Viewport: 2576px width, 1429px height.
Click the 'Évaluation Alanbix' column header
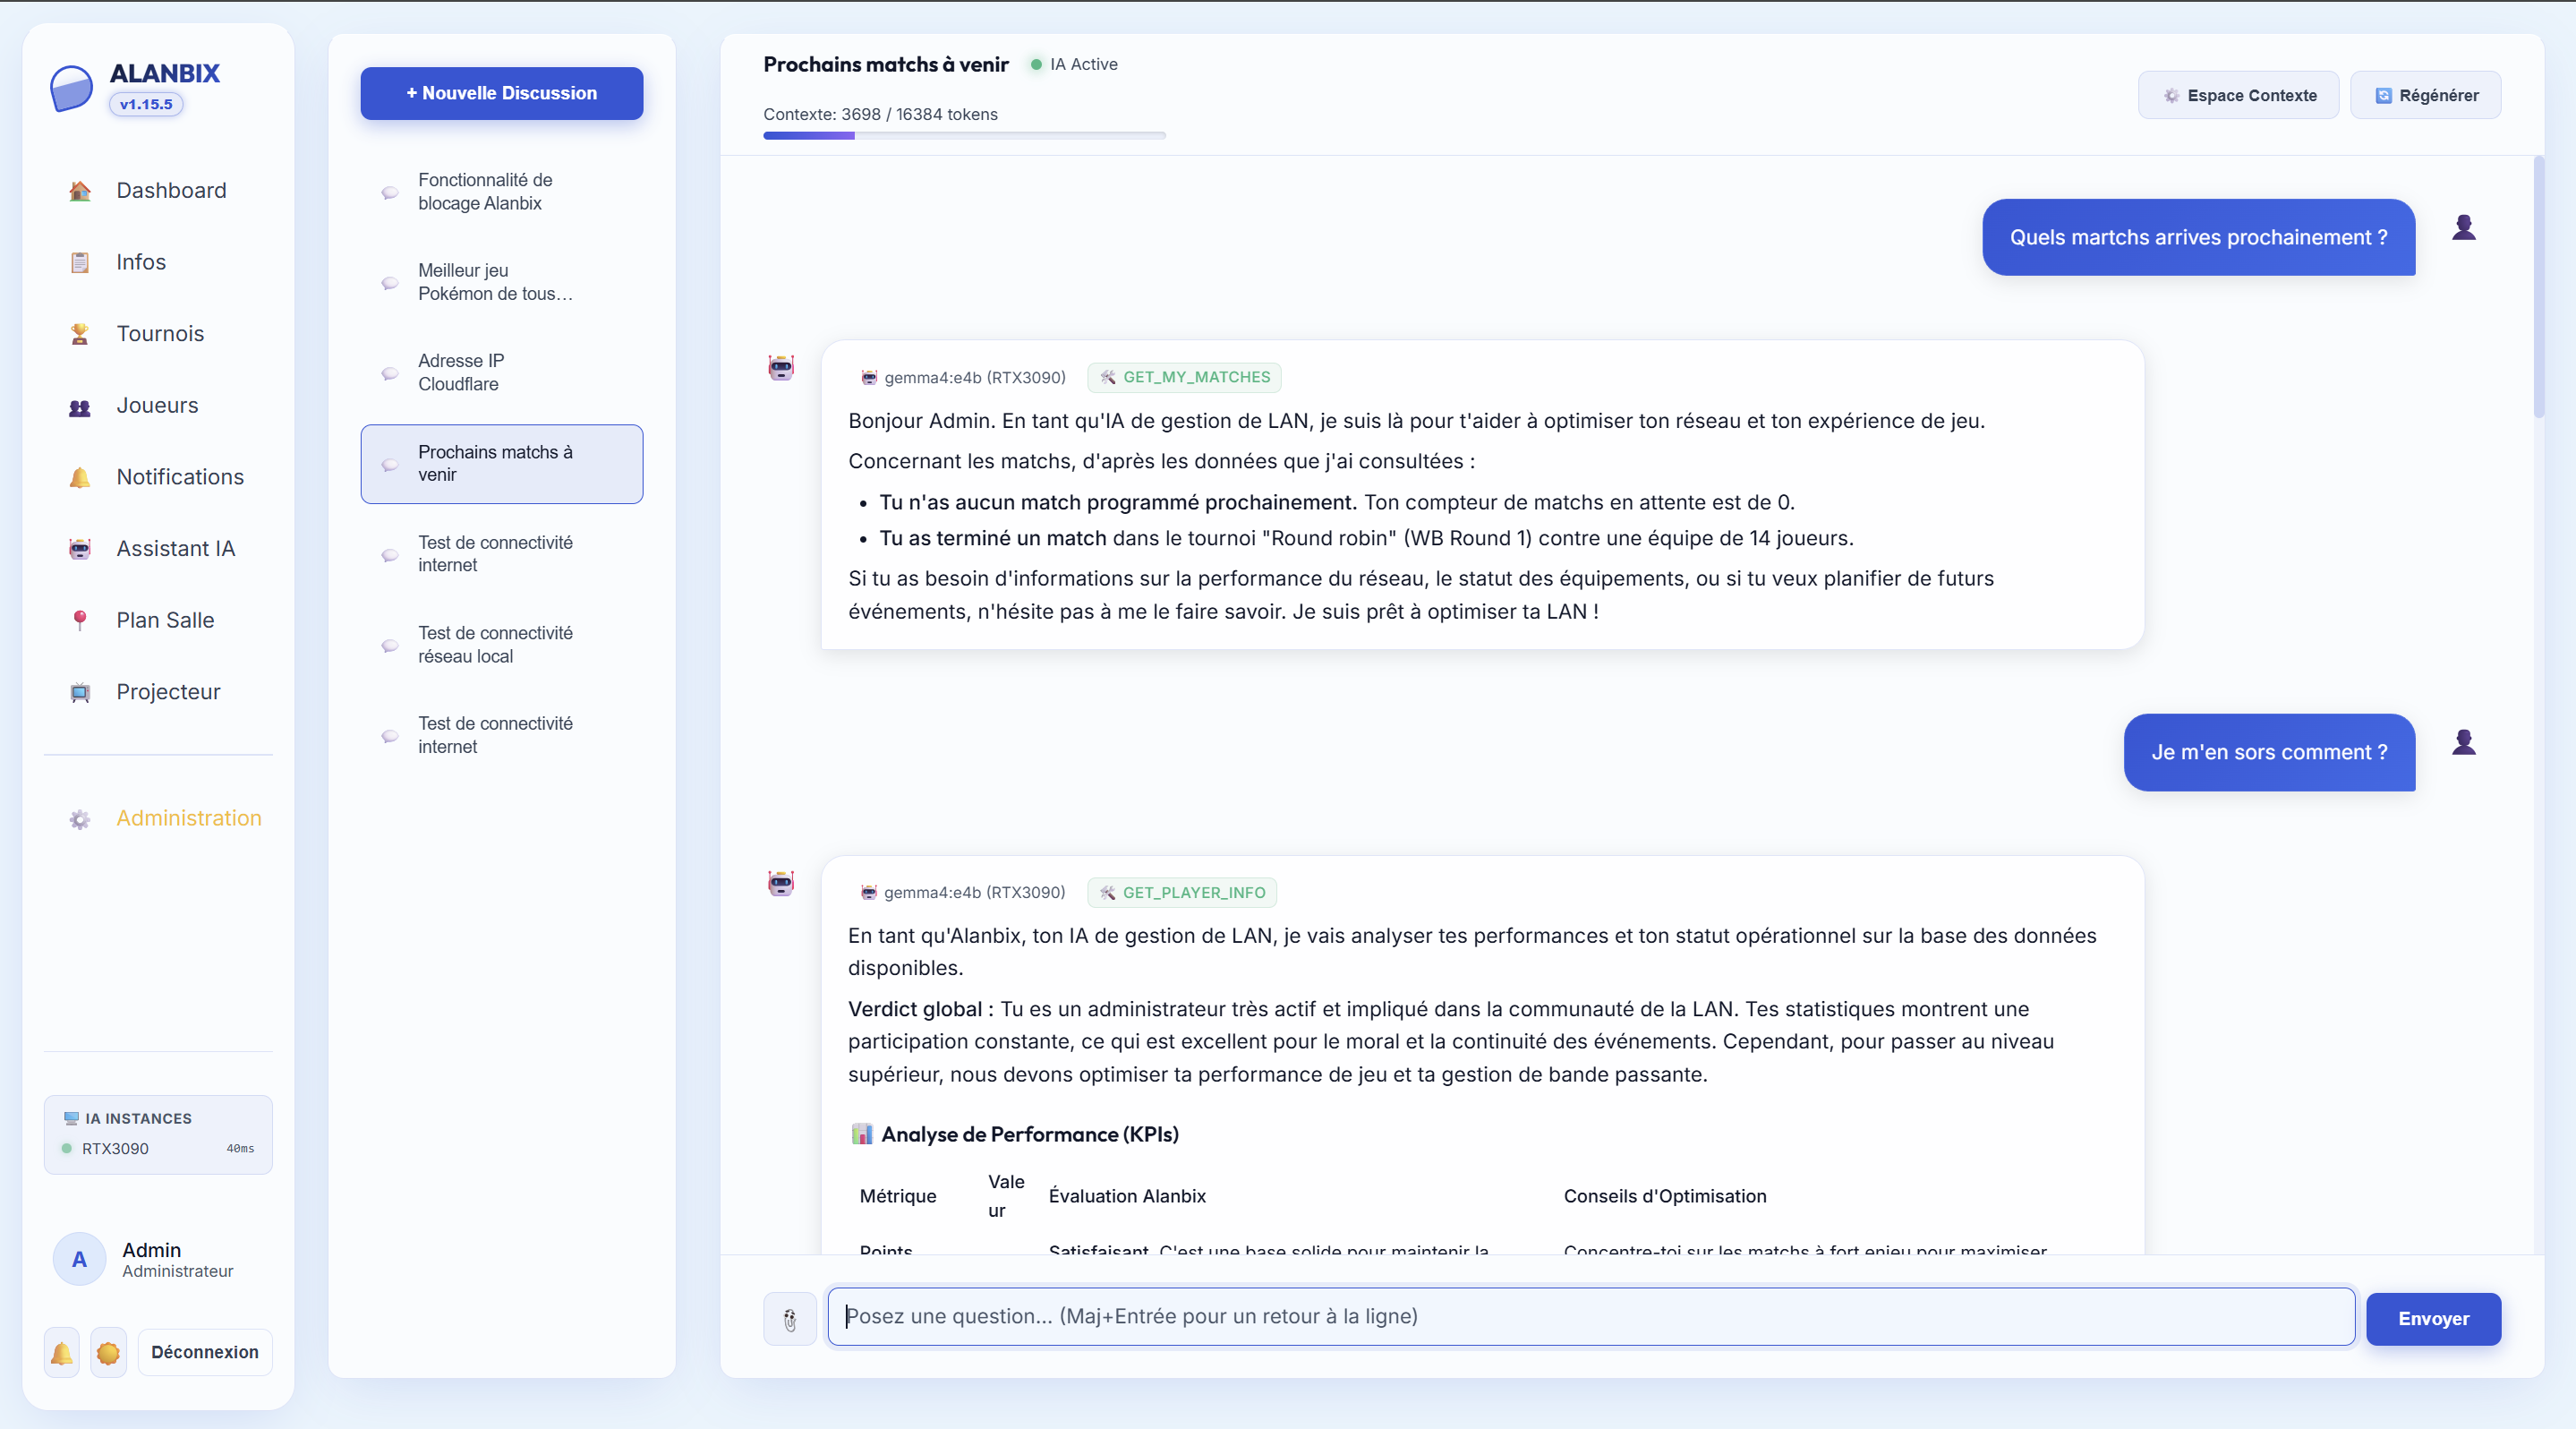tap(1127, 1197)
